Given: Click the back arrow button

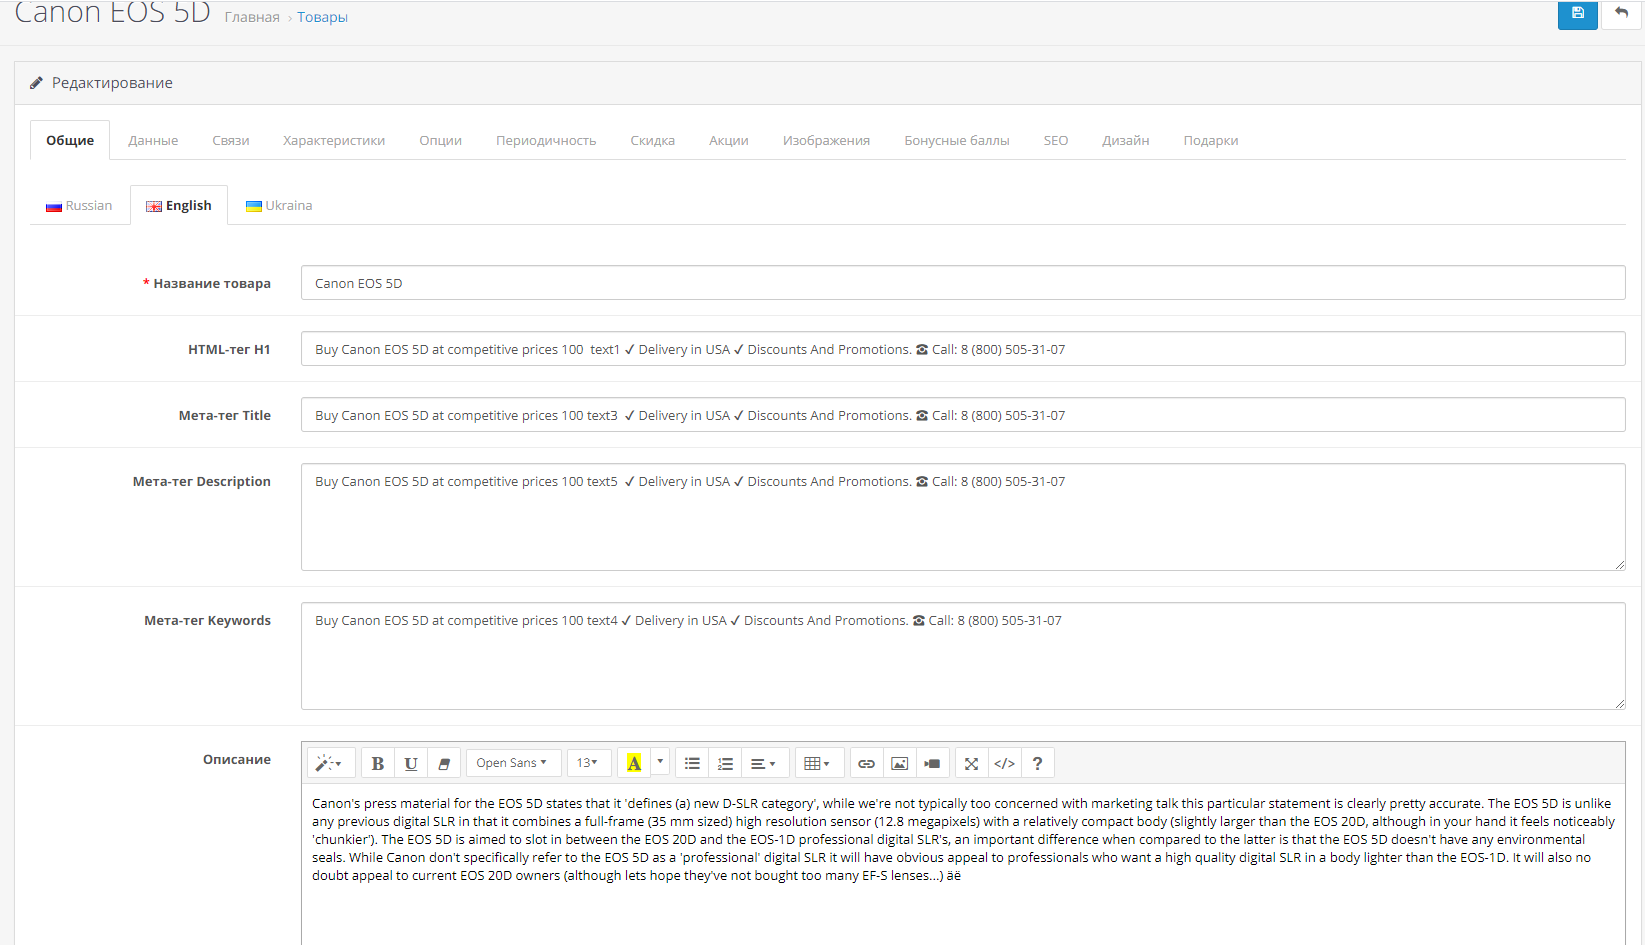Looking at the screenshot, I should point(1621,14).
